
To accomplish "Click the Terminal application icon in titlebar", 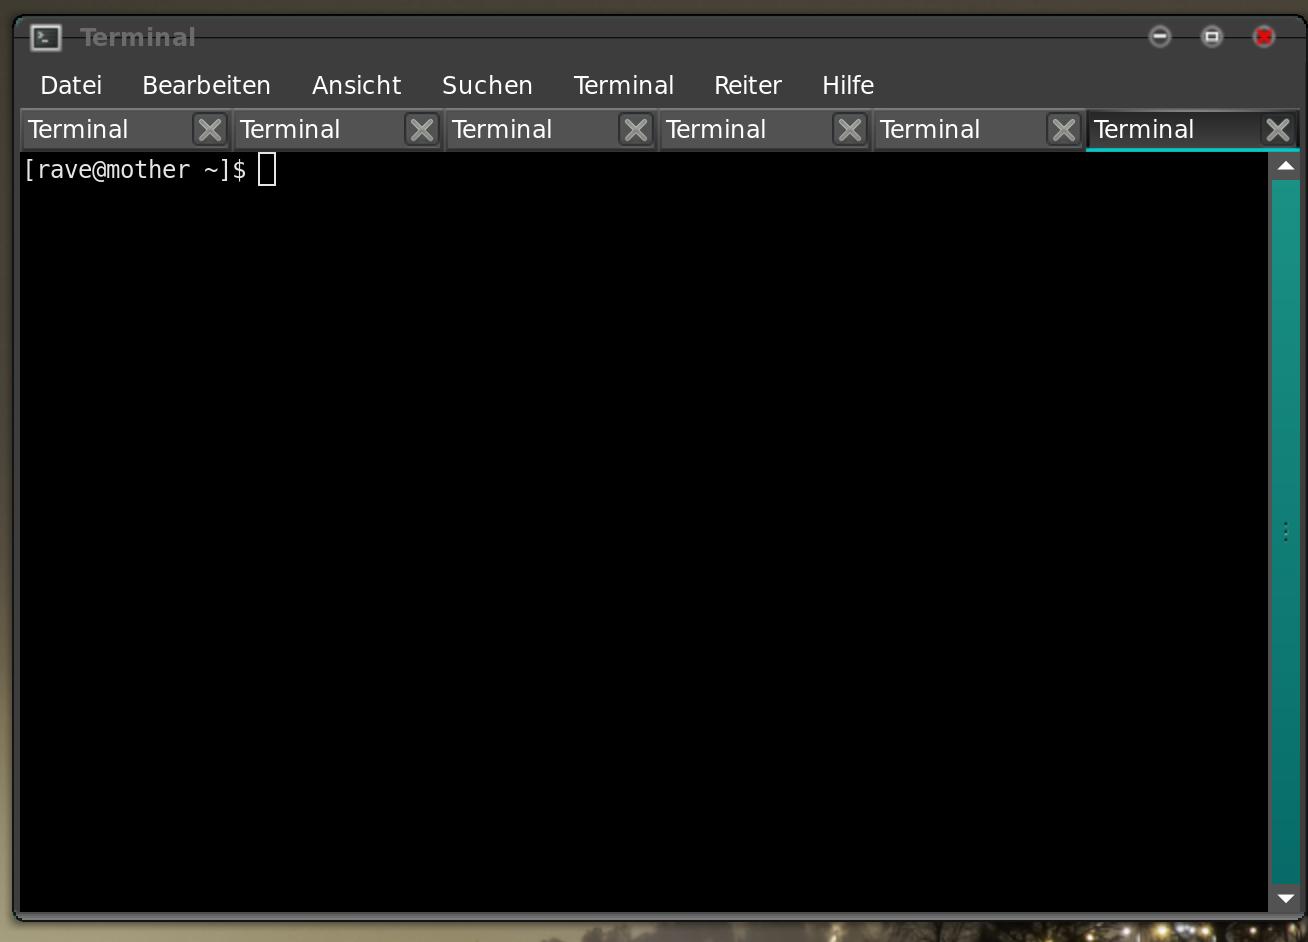I will (45, 36).
